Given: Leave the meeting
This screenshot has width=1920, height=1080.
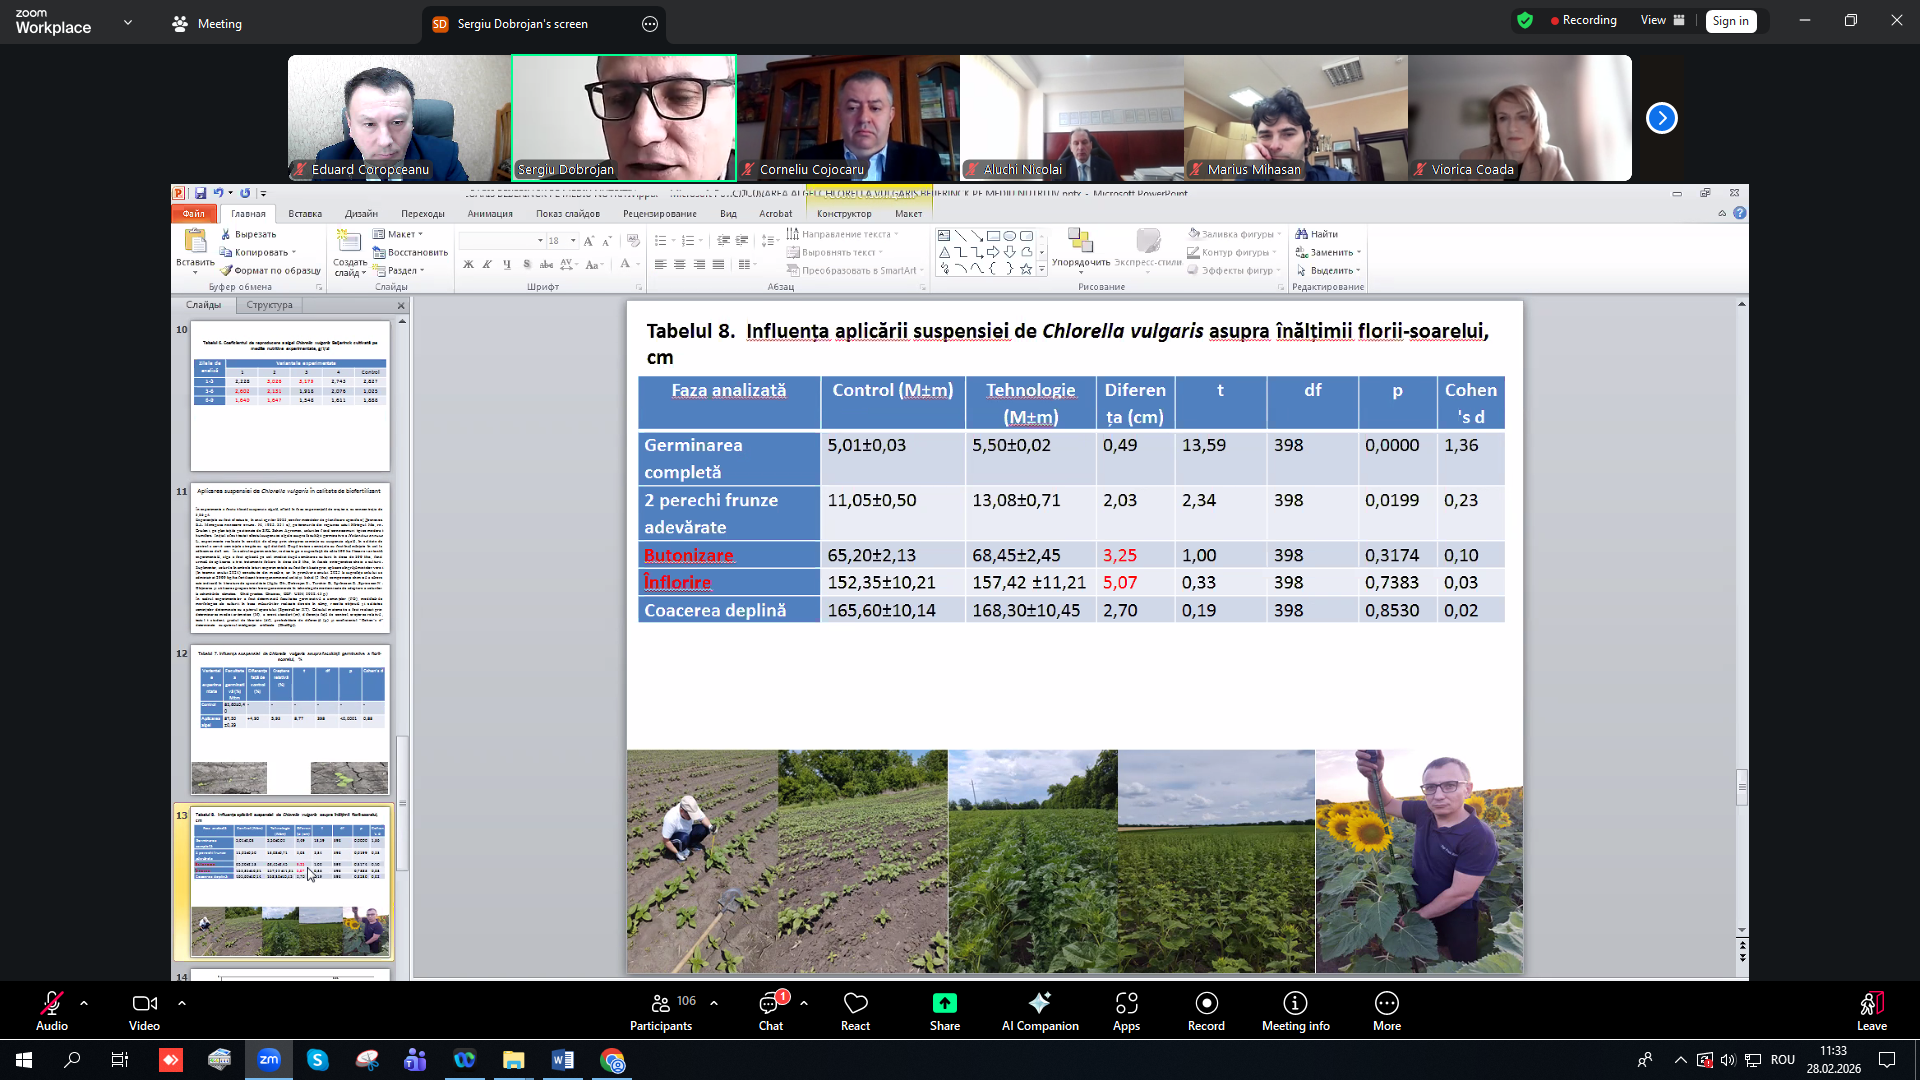Looking at the screenshot, I should pyautogui.click(x=1871, y=1005).
